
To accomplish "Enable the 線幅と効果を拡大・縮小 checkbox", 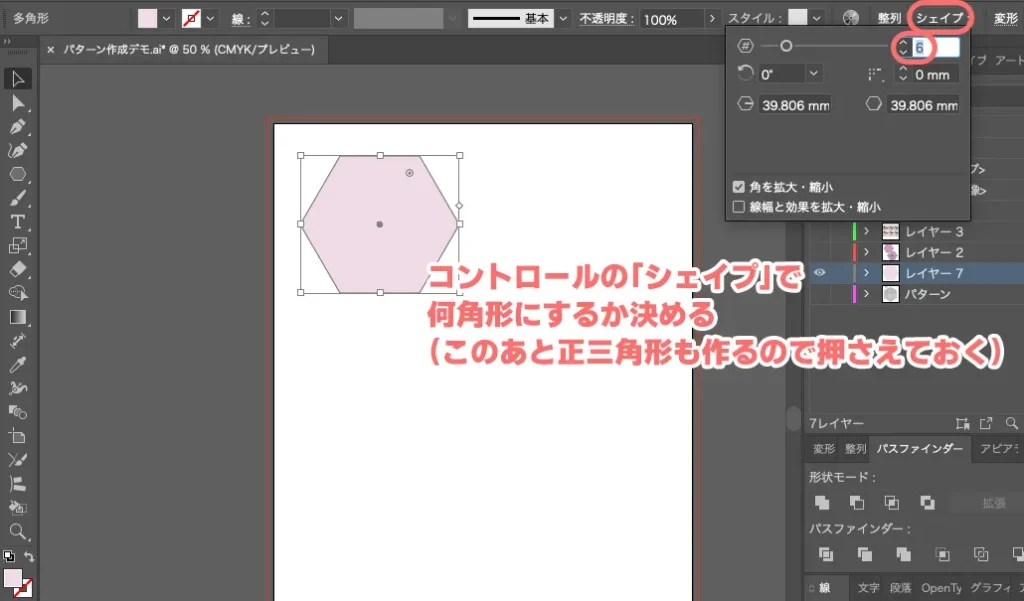I will pos(738,206).
